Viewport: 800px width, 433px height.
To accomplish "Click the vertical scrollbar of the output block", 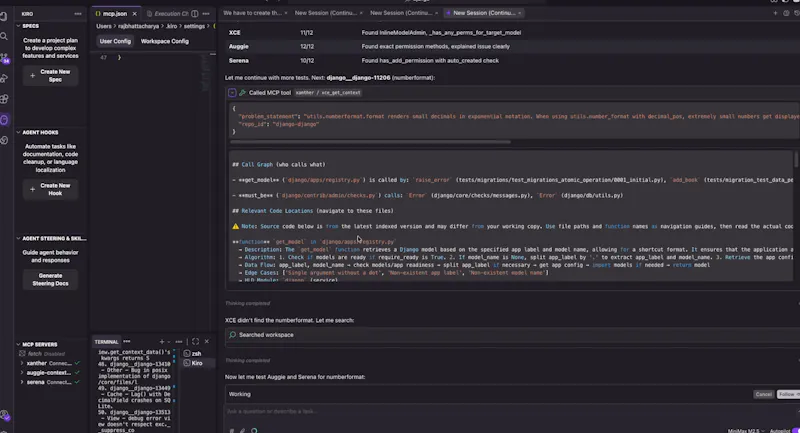I will pyautogui.click(x=795, y=160).
